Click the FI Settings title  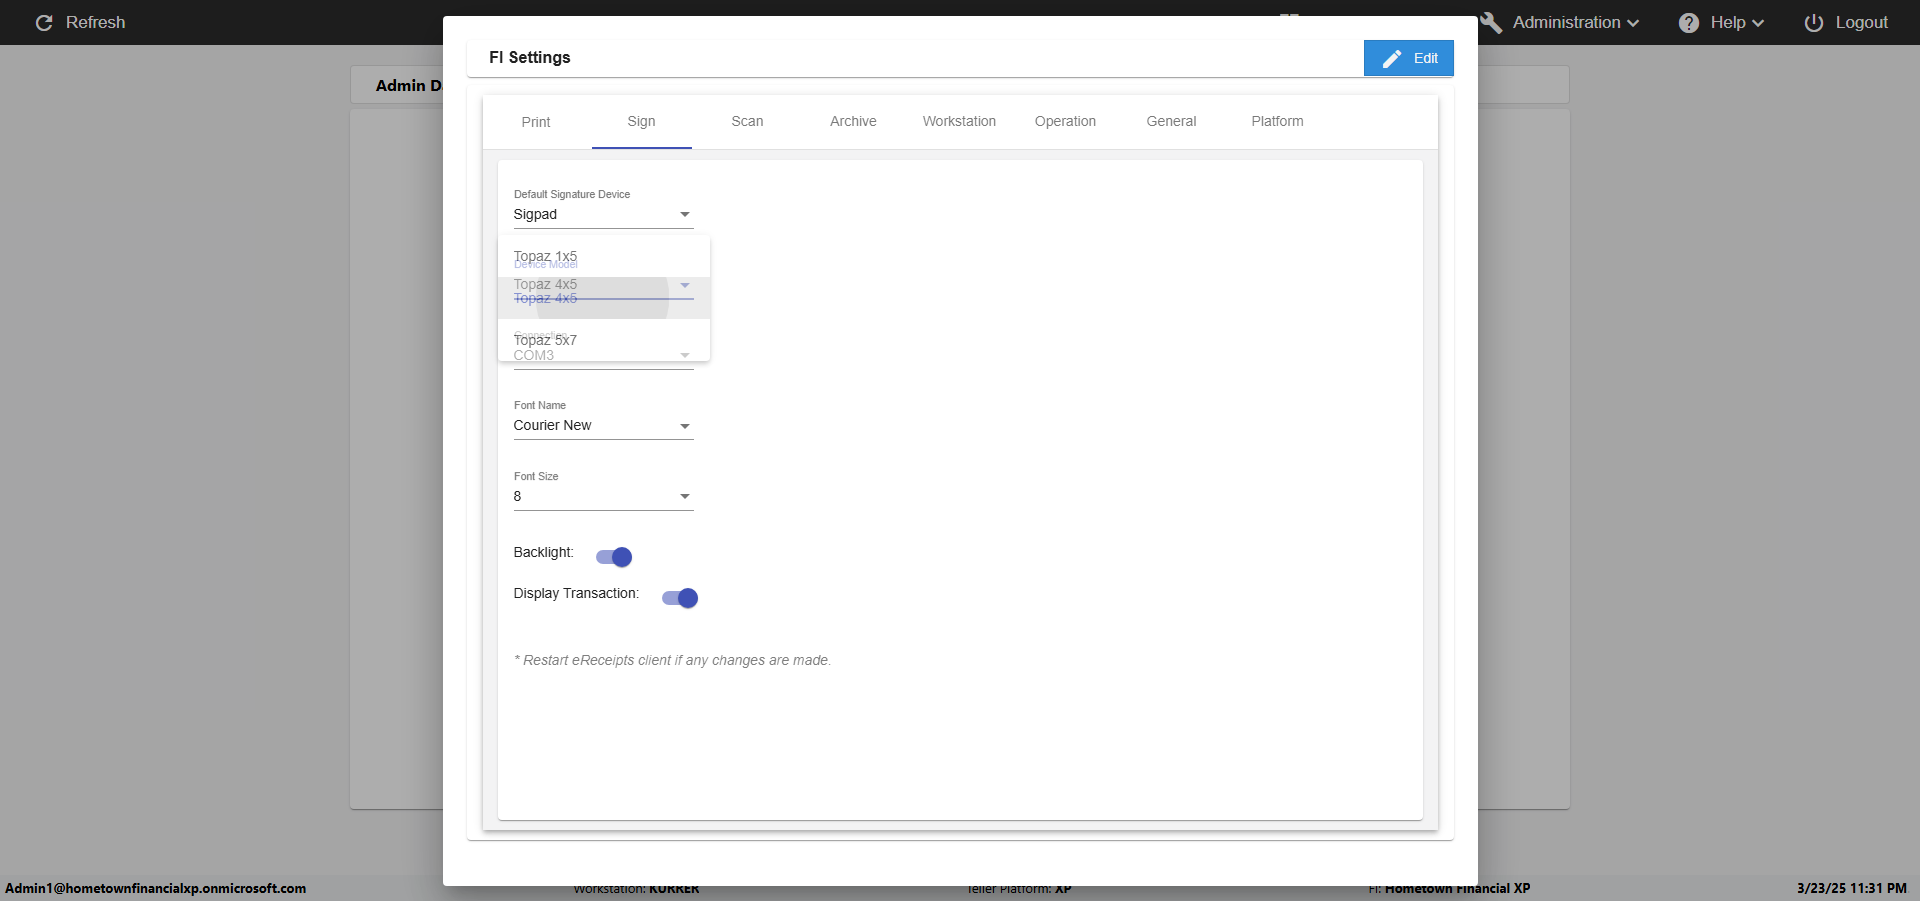point(530,57)
